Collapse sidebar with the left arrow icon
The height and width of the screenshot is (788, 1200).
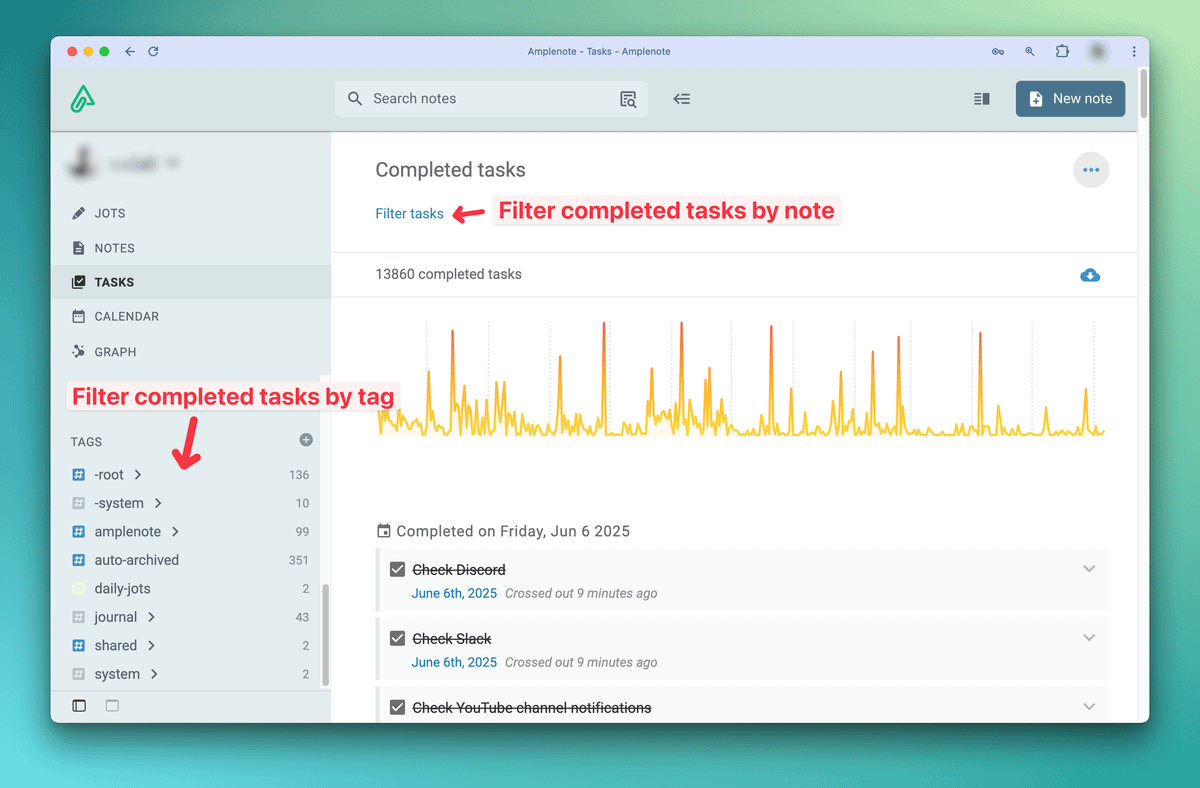[x=682, y=99]
